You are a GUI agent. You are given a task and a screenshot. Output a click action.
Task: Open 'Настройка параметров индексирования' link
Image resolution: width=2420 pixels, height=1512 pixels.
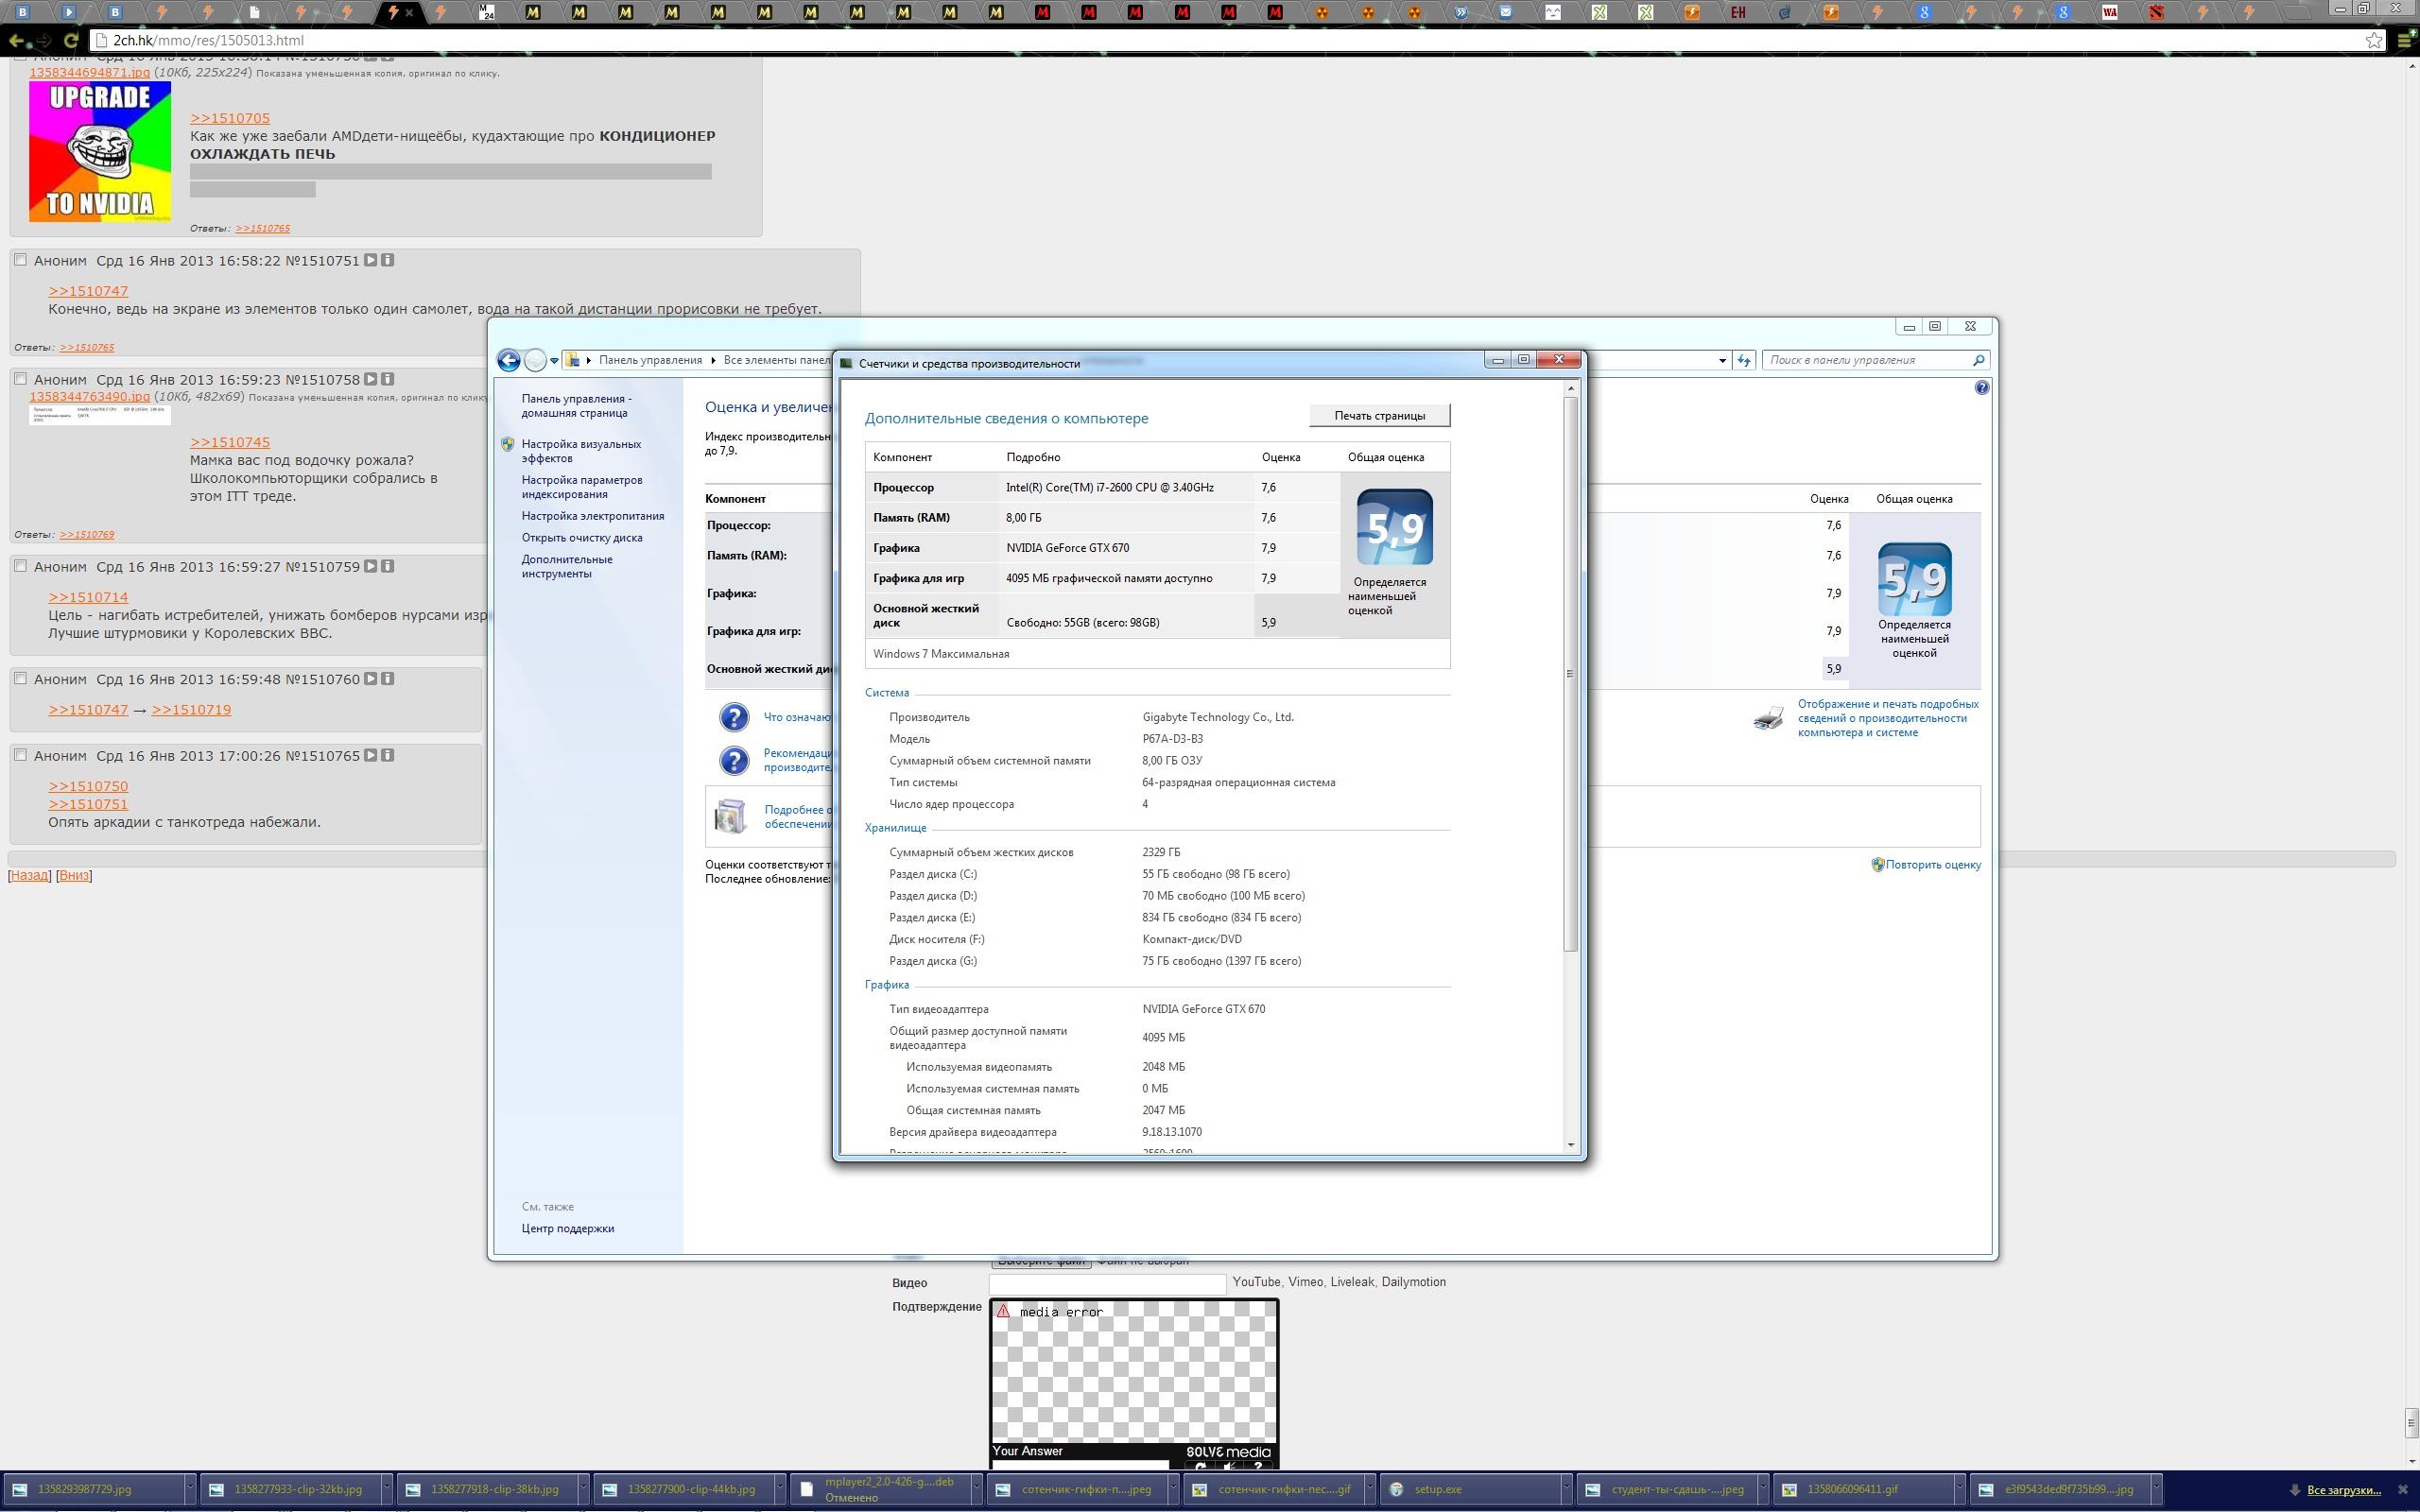click(582, 487)
